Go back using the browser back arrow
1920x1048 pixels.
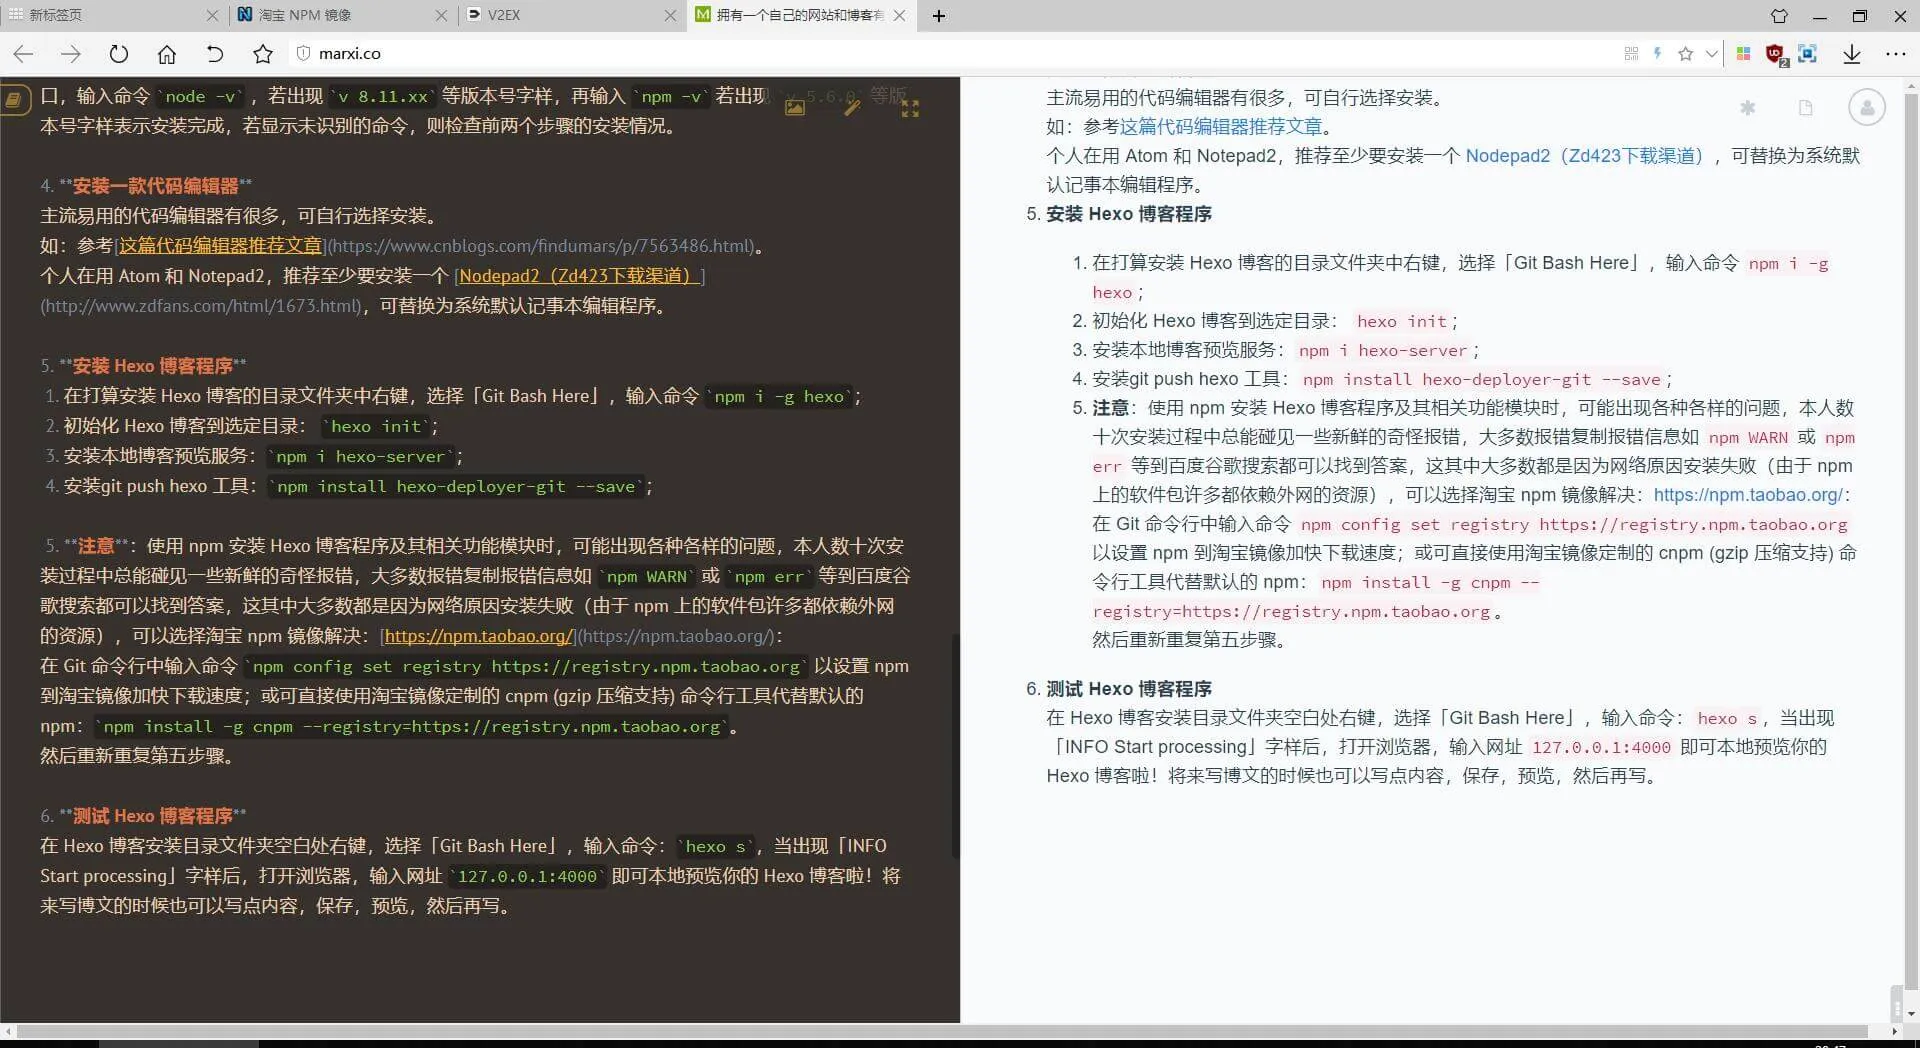(x=23, y=54)
